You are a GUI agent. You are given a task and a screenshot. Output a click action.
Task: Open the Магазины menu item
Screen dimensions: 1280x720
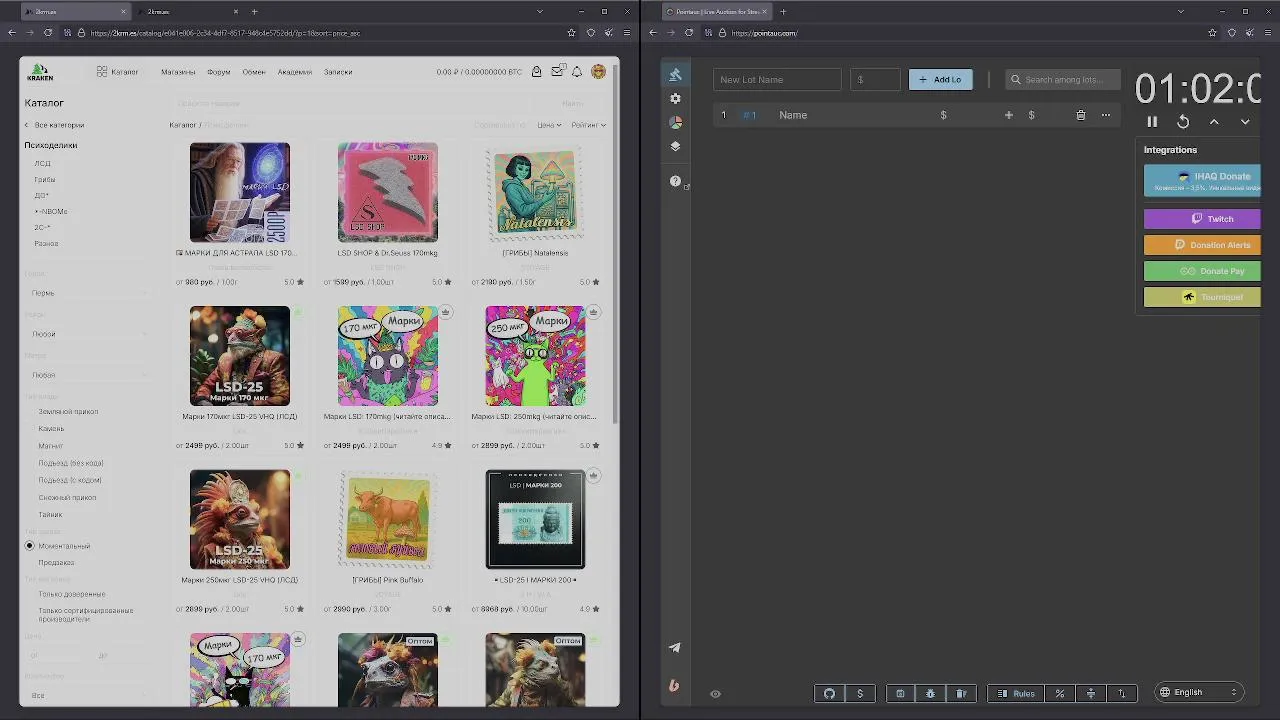click(x=179, y=72)
